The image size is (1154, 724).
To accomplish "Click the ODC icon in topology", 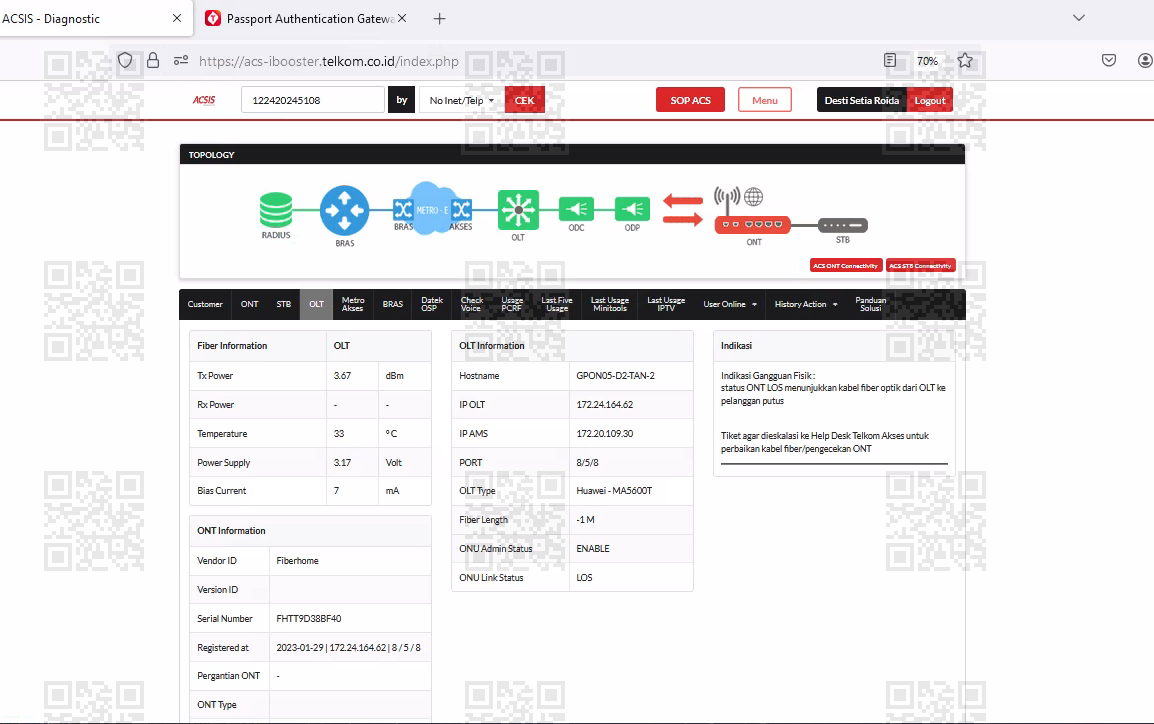I will (x=576, y=209).
